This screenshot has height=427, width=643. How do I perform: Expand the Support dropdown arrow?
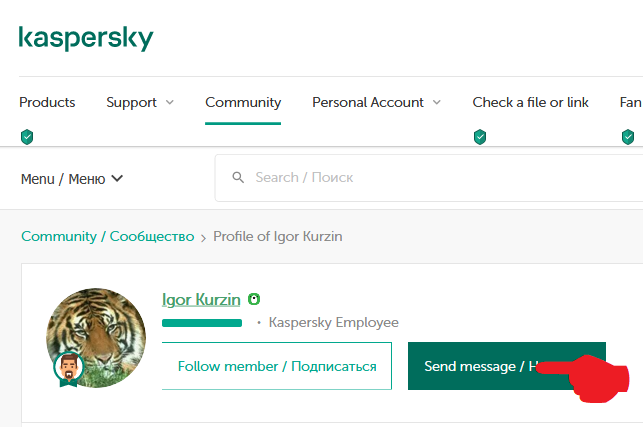pos(170,102)
